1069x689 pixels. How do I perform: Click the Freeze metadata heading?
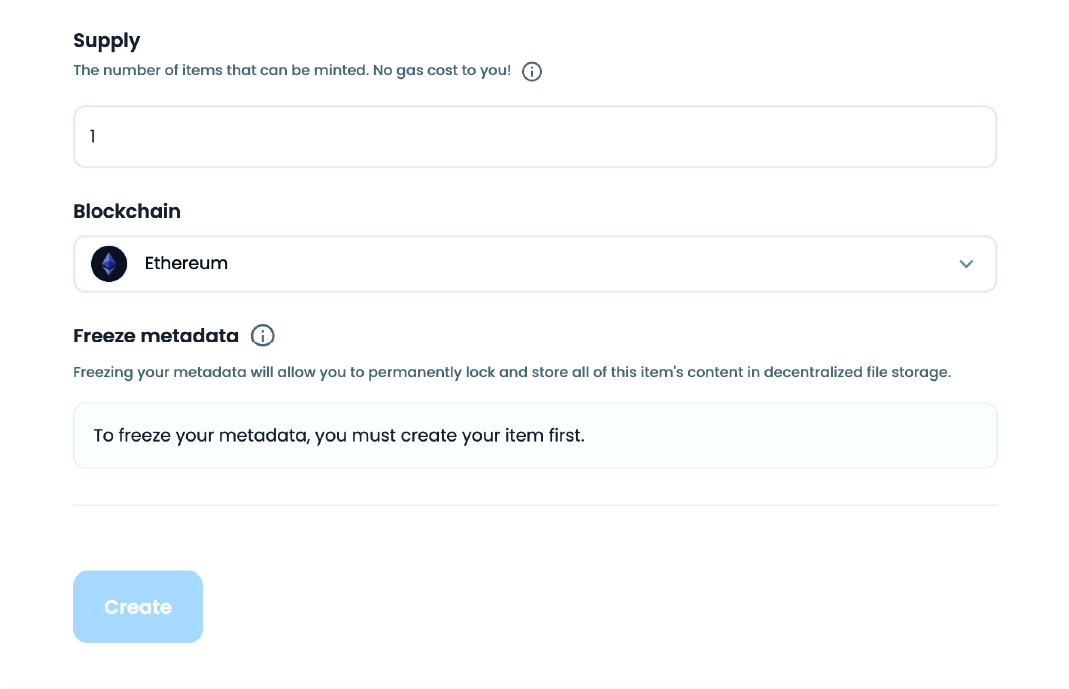coord(156,335)
